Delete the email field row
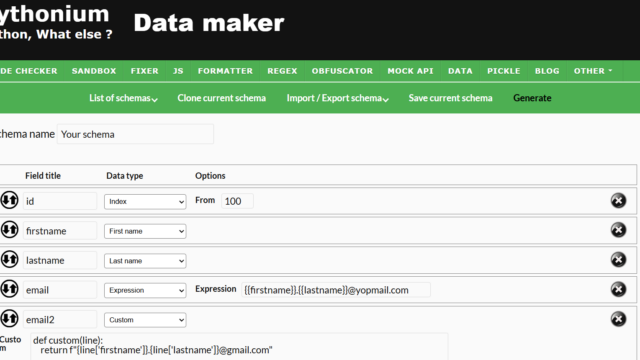Screen dimensions: 640x360 click(618, 289)
